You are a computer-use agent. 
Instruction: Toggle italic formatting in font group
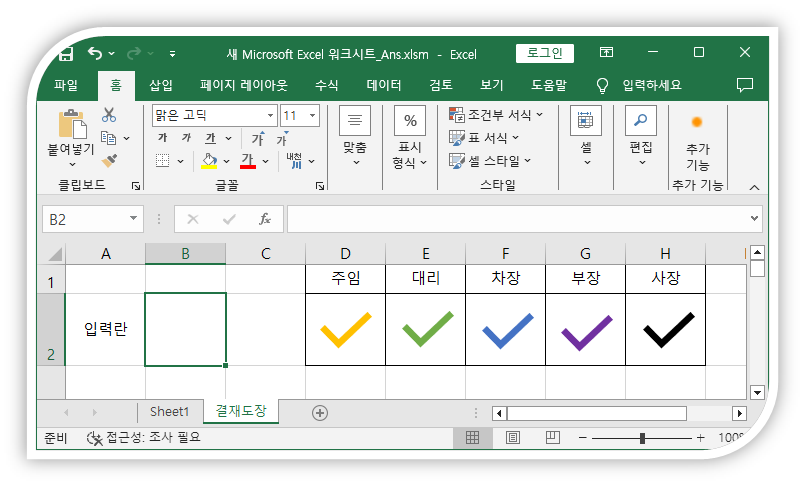pyautogui.click(x=185, y=138)
